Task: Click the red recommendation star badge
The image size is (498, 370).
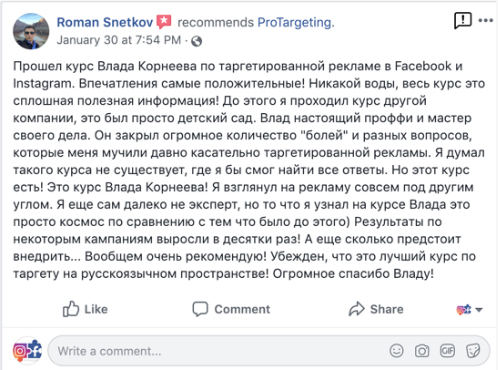Action: pyautogui.click(x=164, y=22)
